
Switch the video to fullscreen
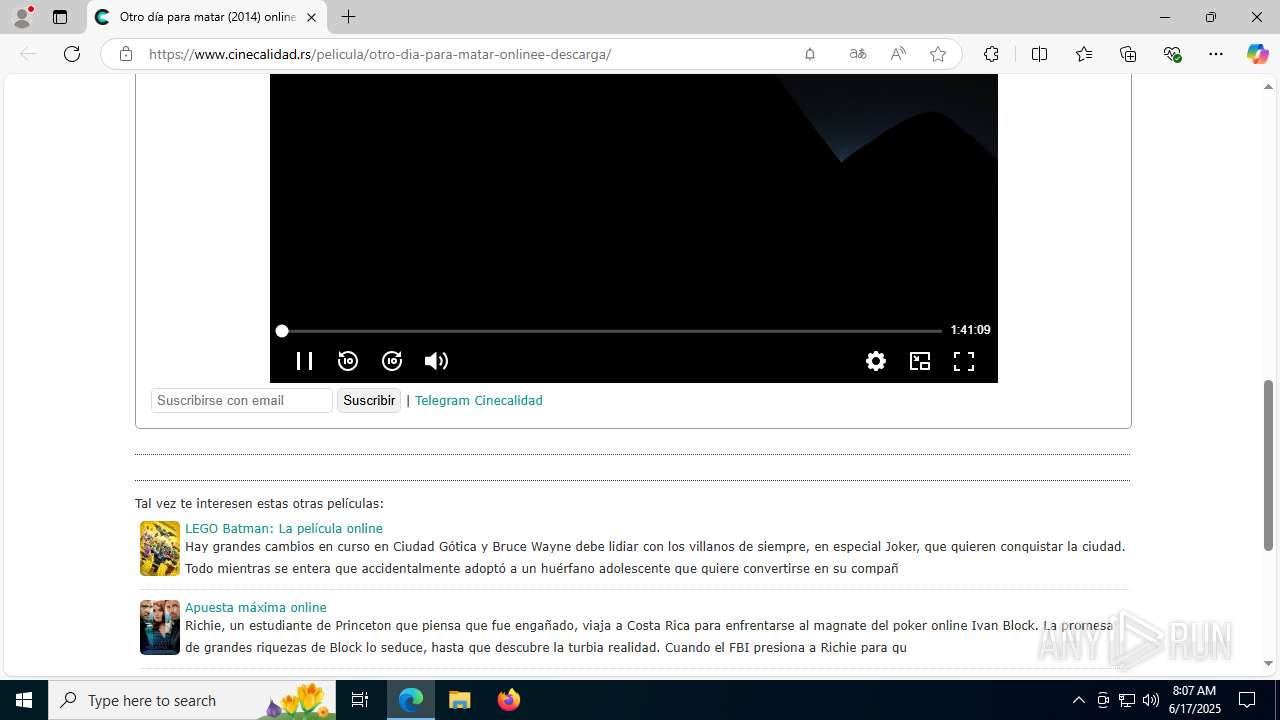pyautogui.click(x=964, y=361)
